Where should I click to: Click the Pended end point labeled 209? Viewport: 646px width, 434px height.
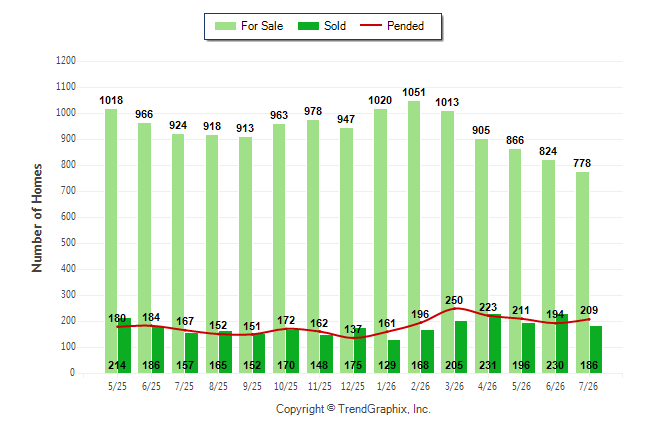[589, 319]
